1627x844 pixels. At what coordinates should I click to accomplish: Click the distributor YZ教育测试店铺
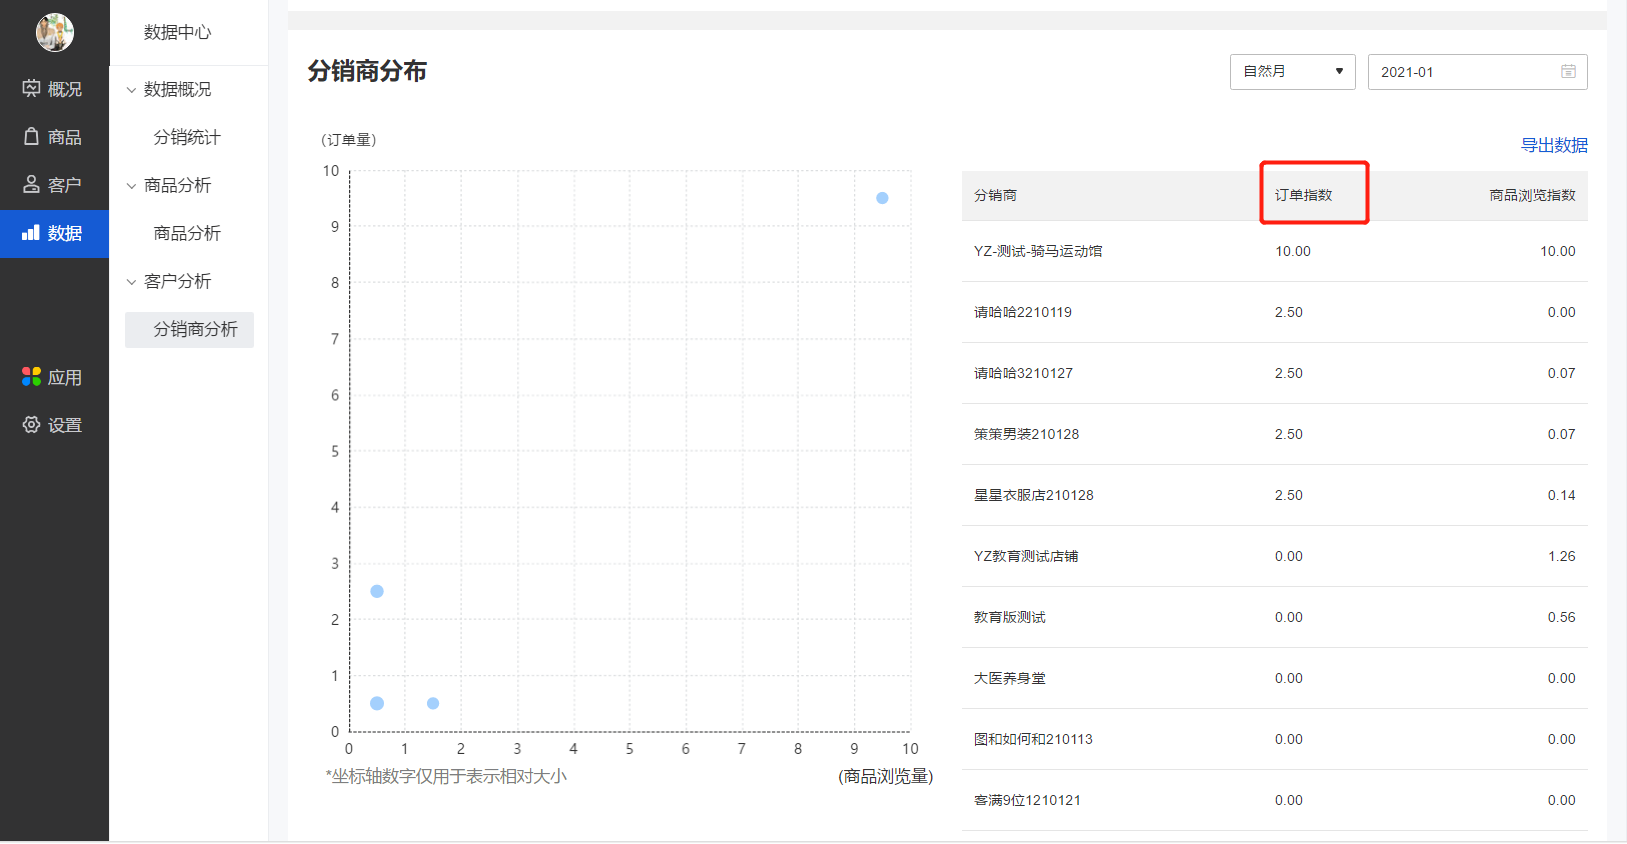(x=1026, y=556)
